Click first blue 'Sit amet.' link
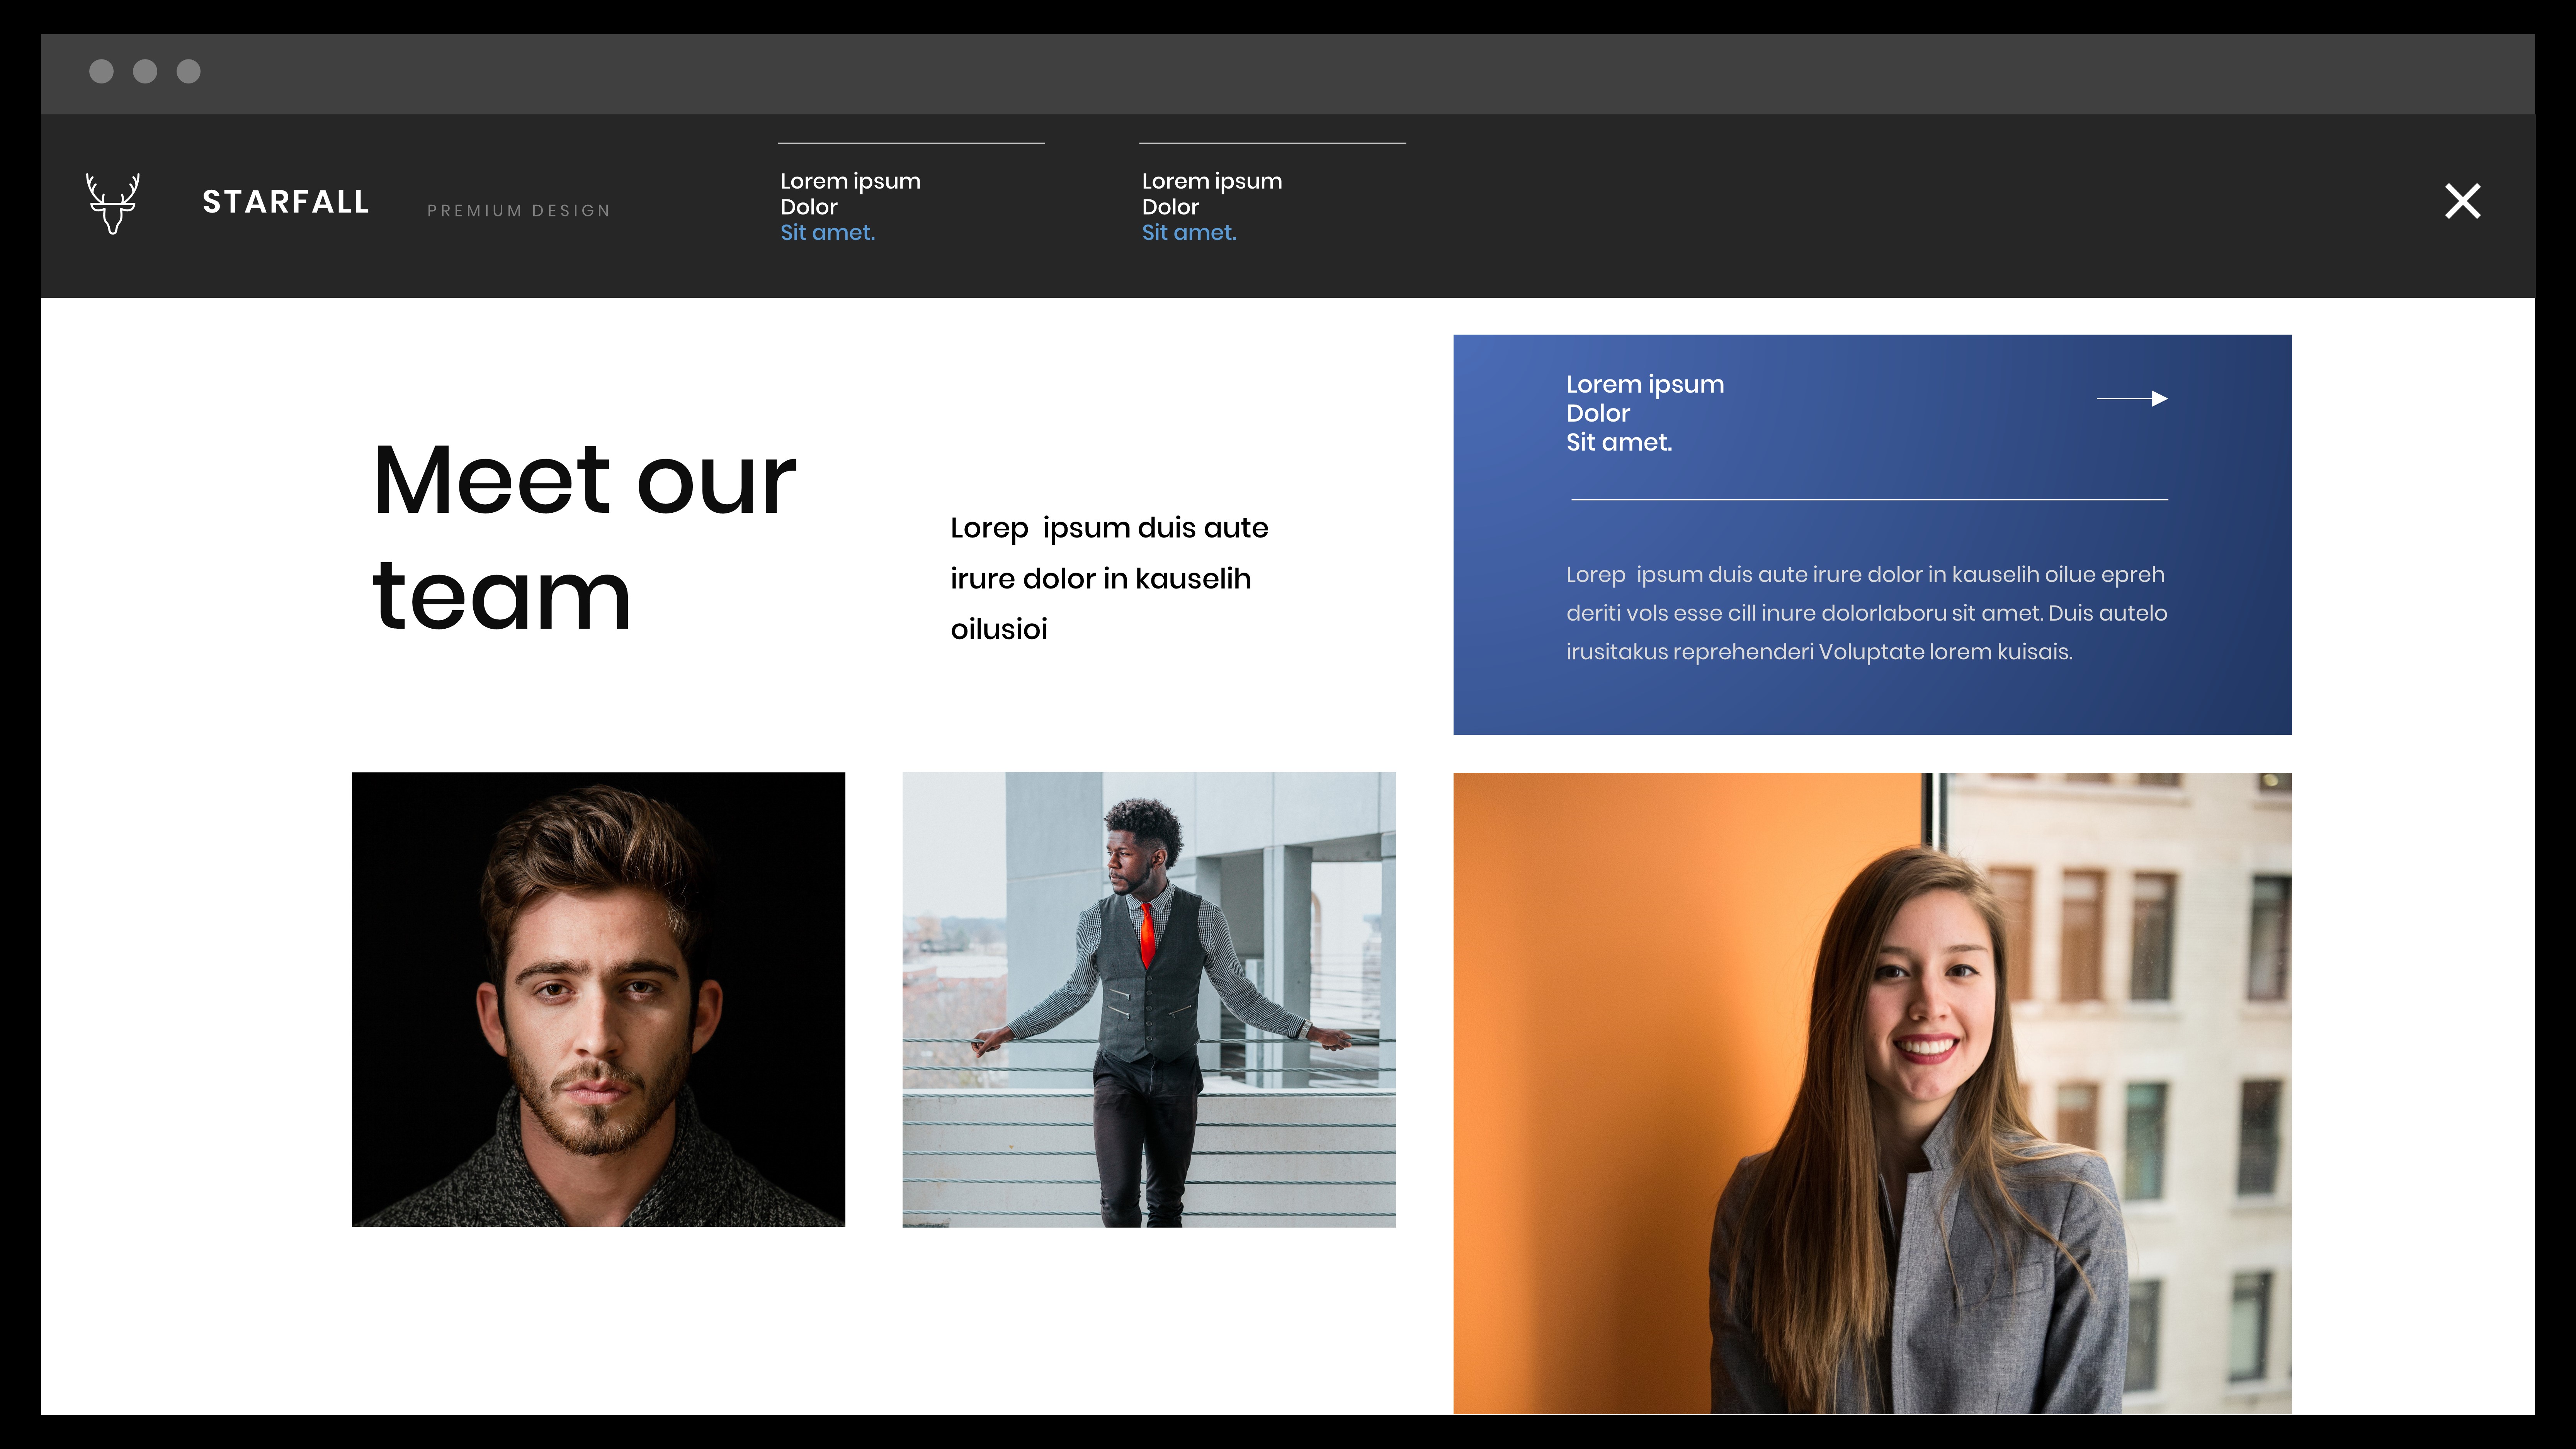This screenshot has width=2576, height=1449. pyautogui.click(x=827, y=233)
